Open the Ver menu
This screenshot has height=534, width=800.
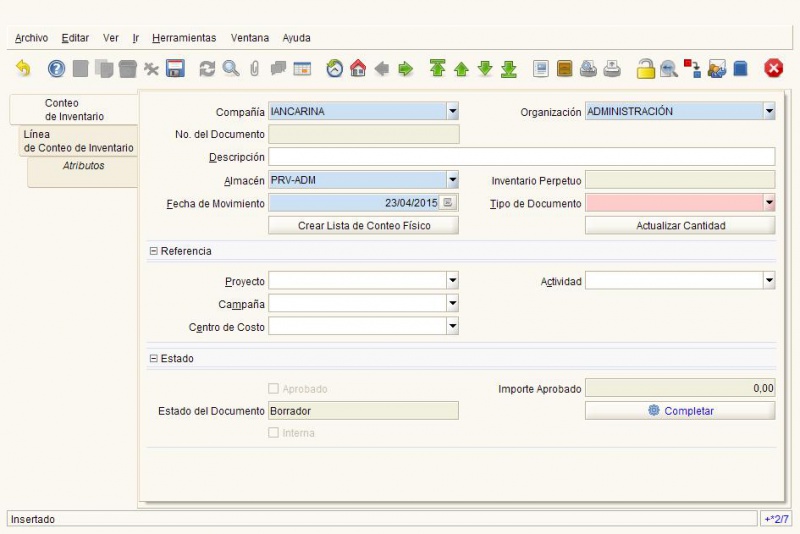(x=111, y=38)
